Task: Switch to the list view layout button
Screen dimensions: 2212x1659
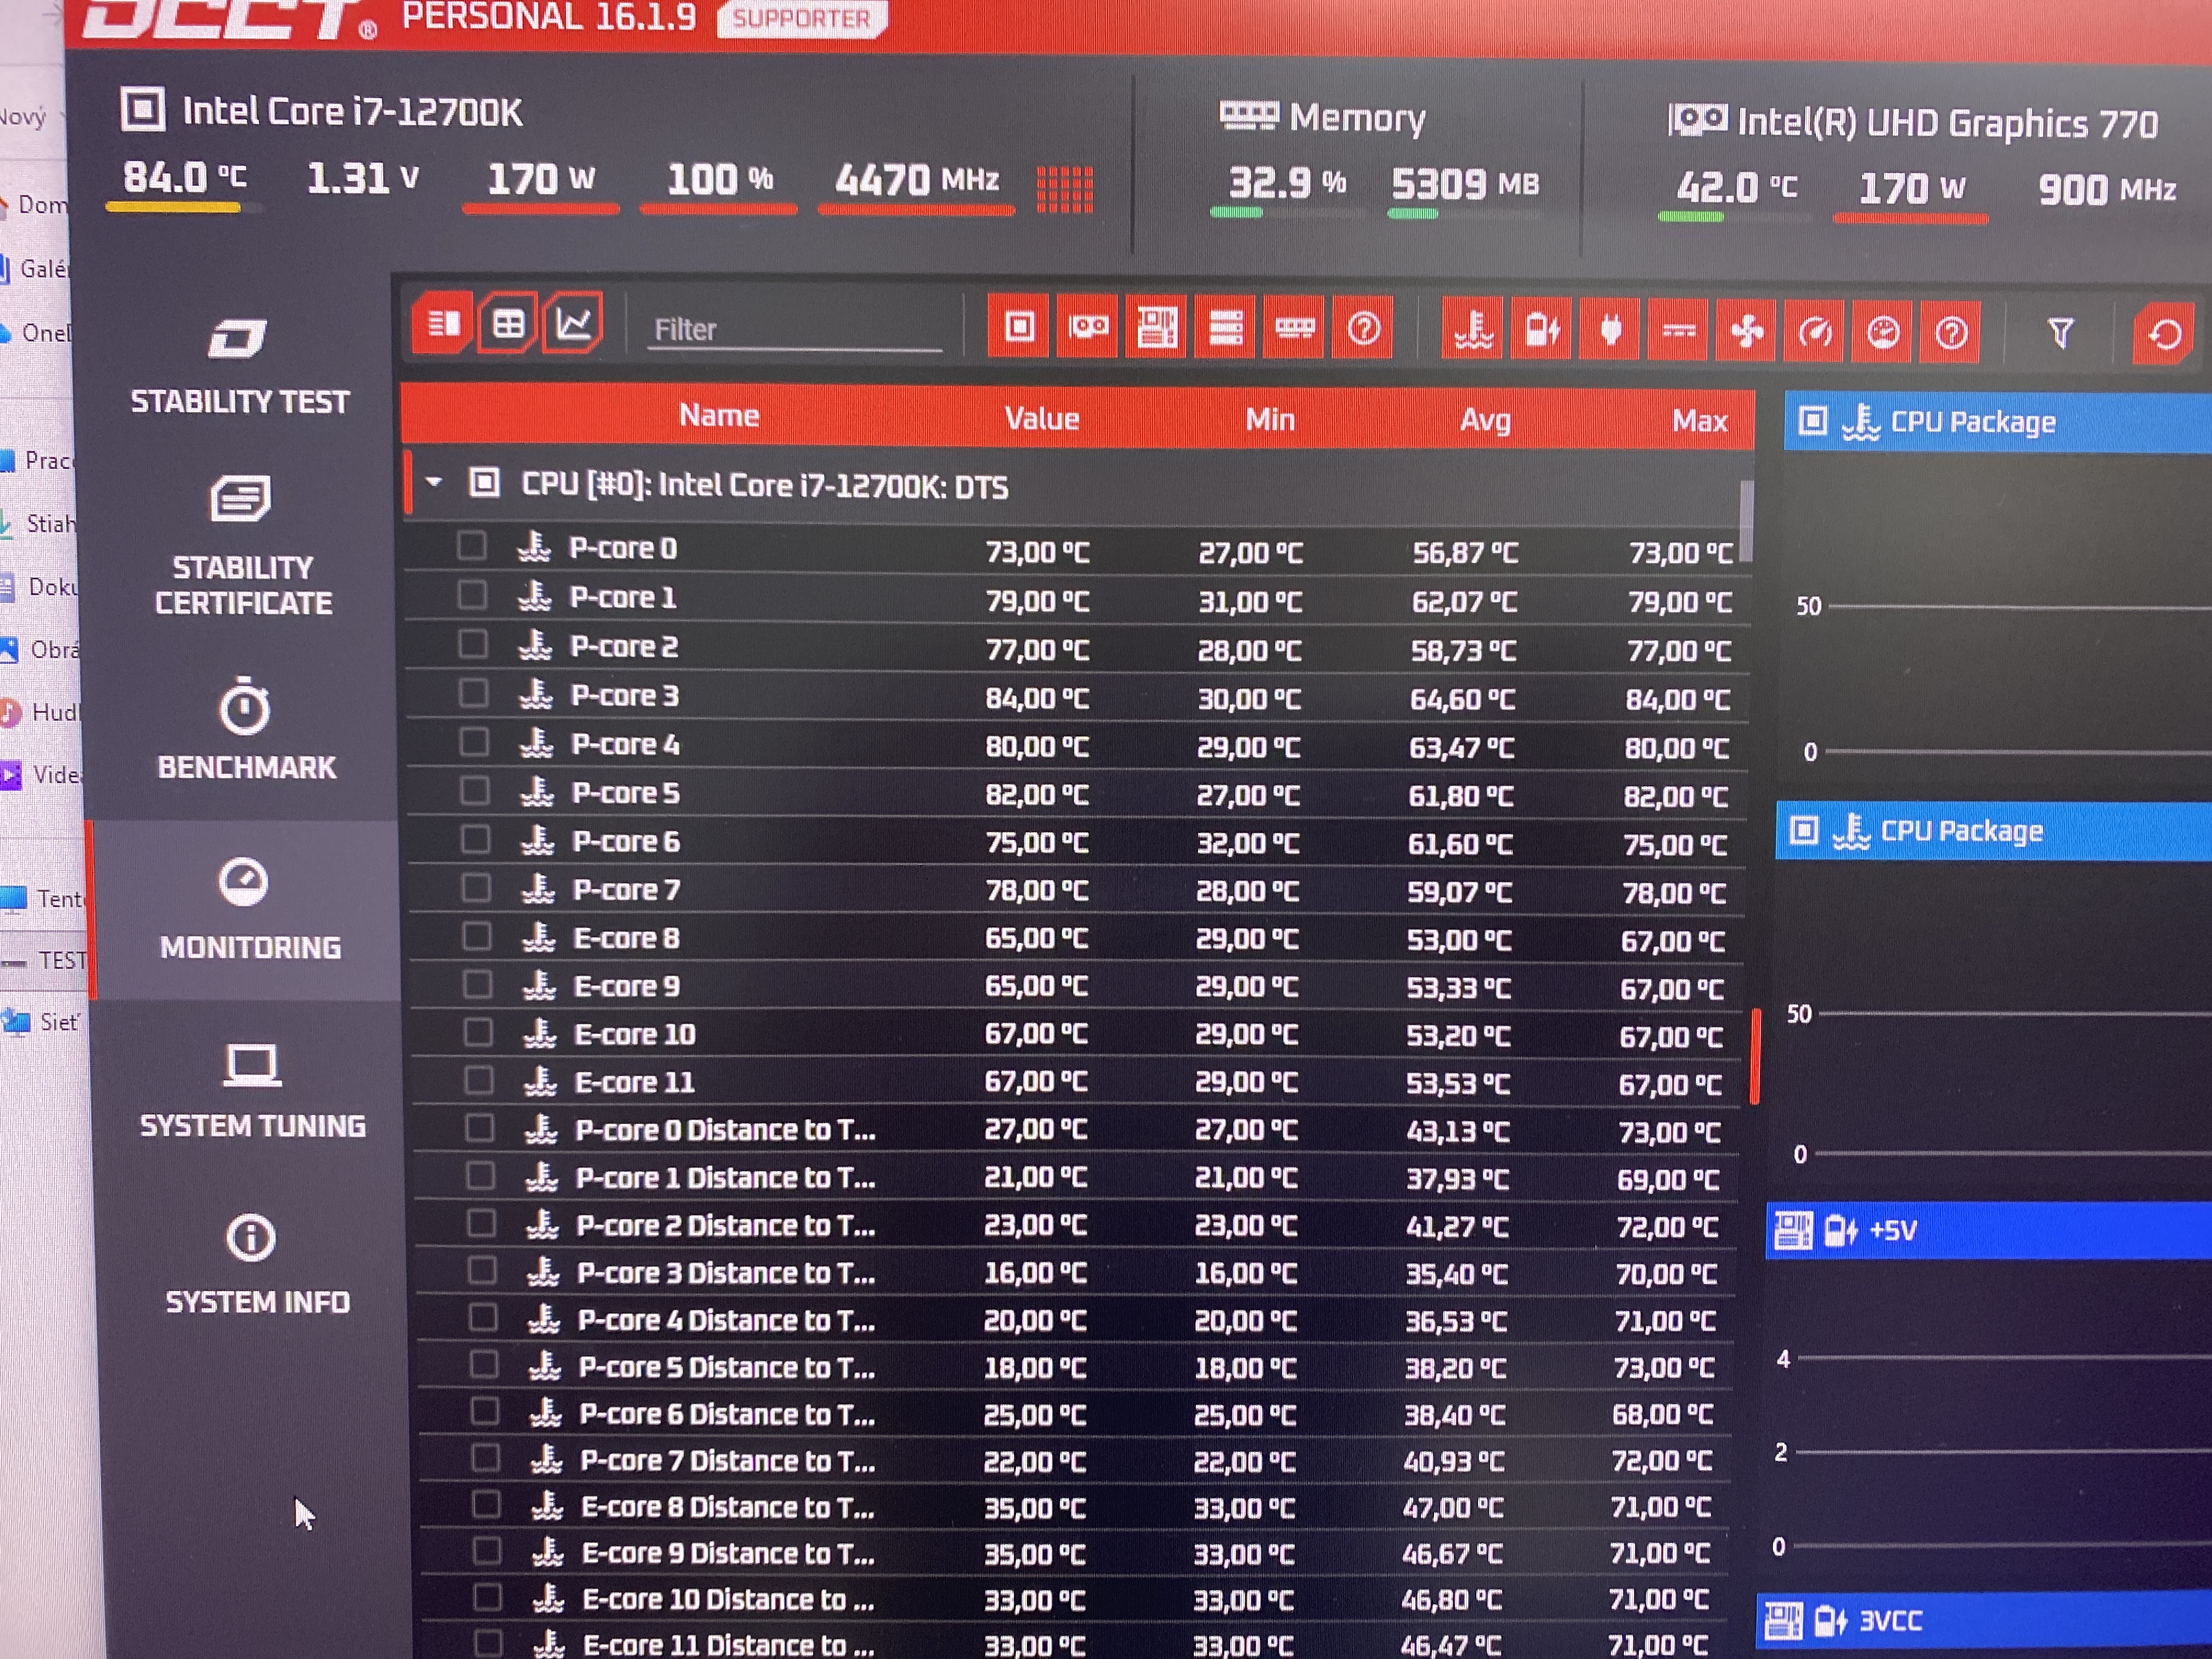Action: (x=443, y=323)
